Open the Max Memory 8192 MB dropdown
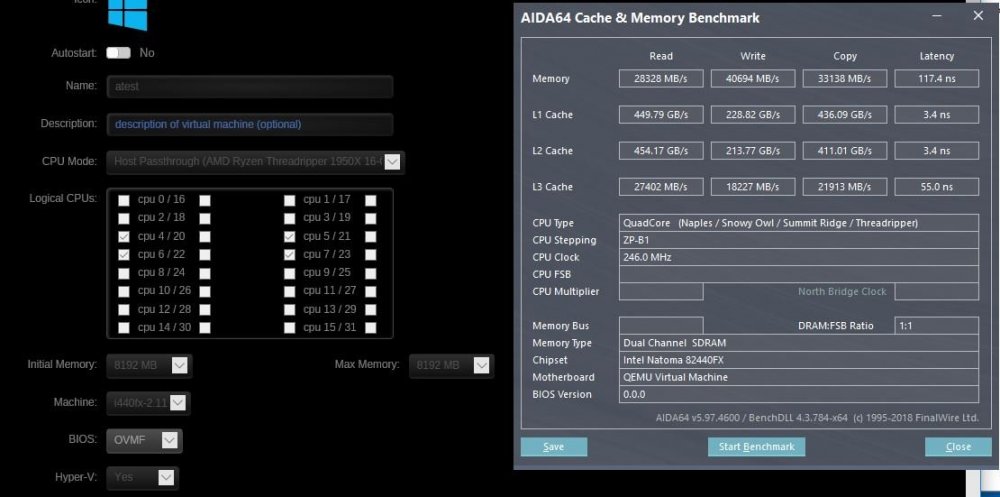Image resolution: width=1000 pixels, height=497 pixels. tap(452, 366)
